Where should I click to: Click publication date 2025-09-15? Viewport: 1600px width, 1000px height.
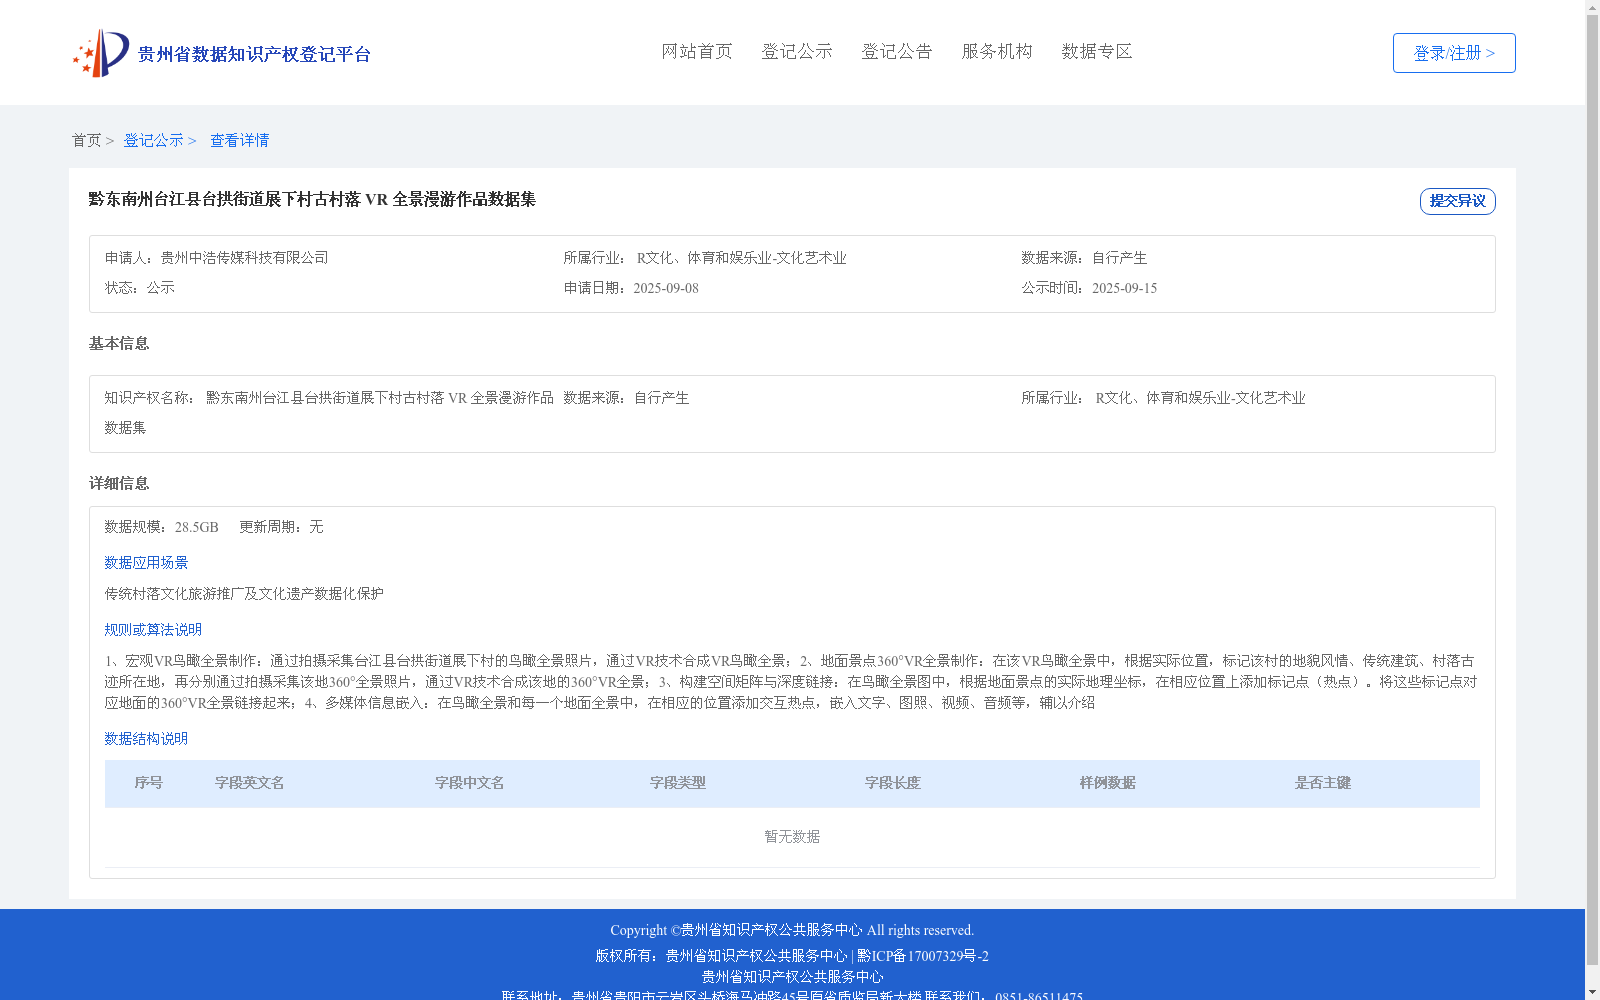point(1124,288)
